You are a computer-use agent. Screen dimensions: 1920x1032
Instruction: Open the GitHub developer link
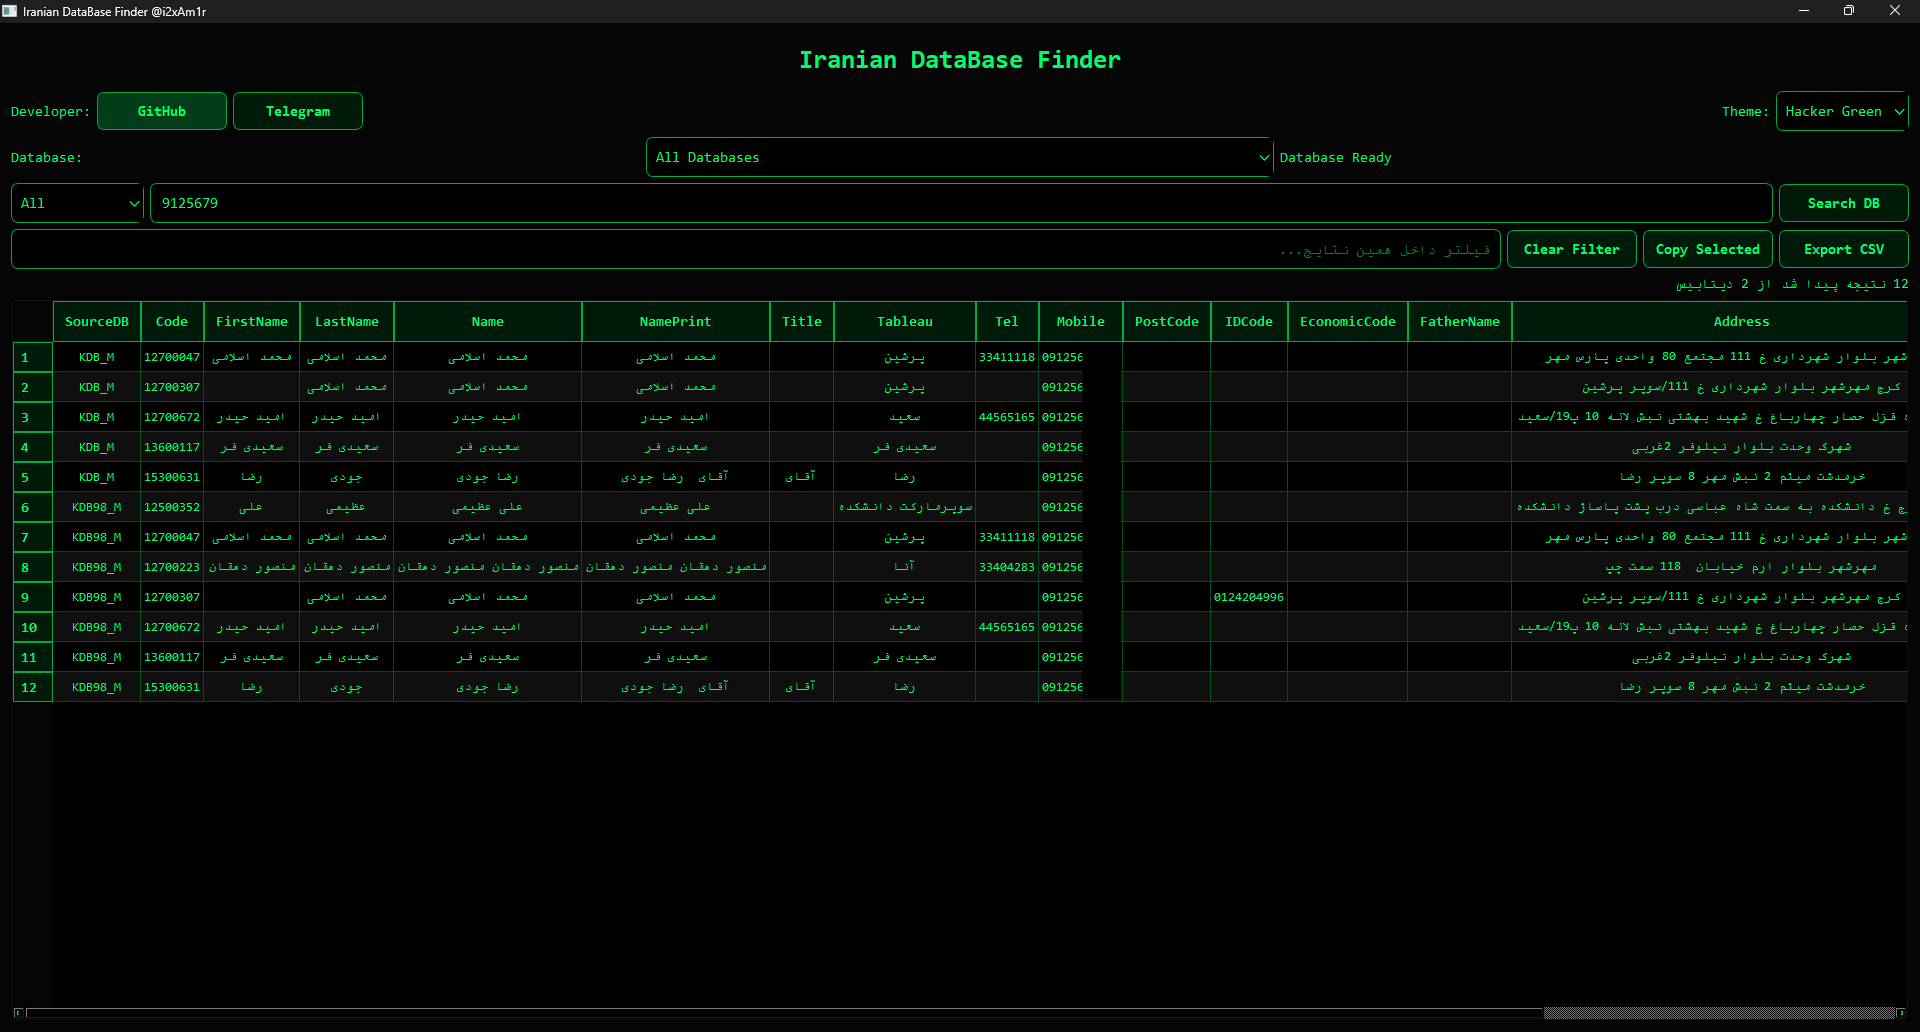click(162, 111)
